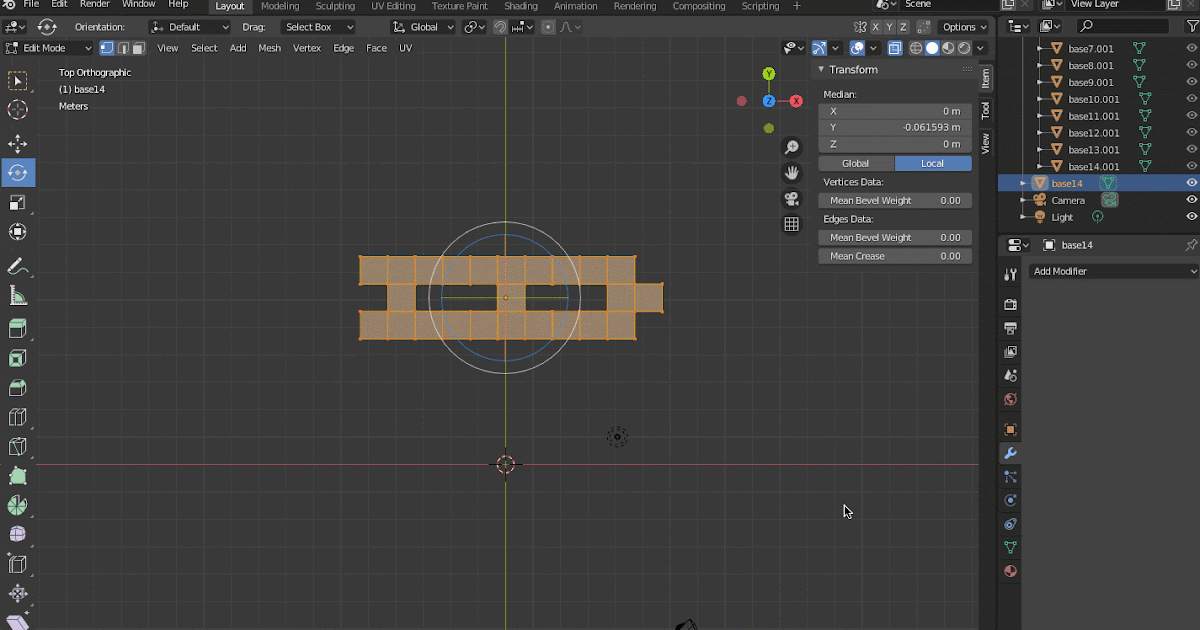
Task: Select the Cursor tool
Action: tap(17, 109)
